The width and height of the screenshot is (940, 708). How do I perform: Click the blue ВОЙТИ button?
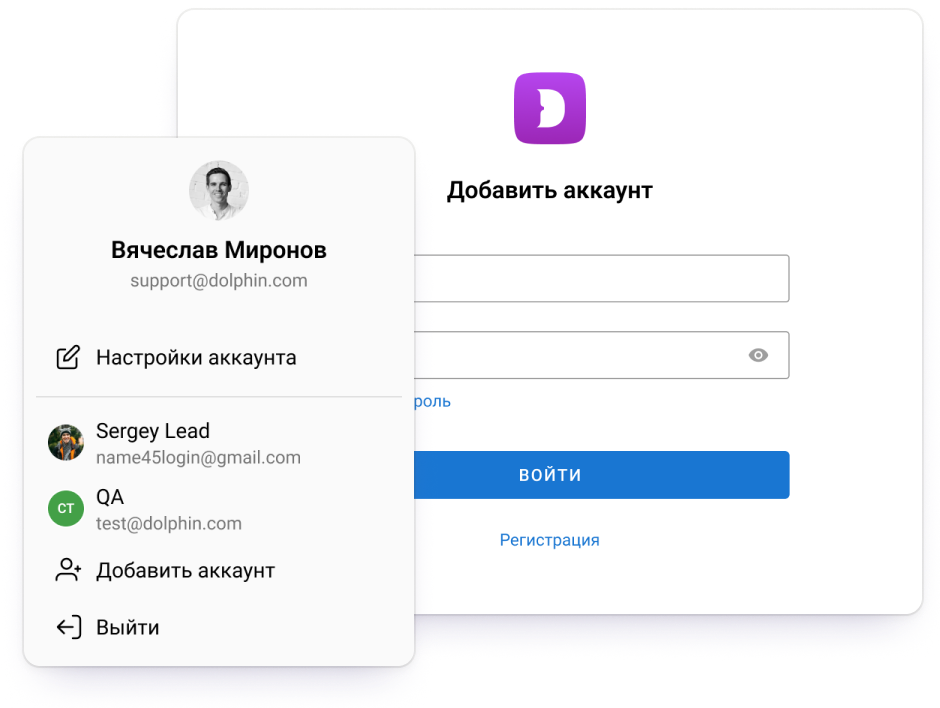[x=601, y=475]
